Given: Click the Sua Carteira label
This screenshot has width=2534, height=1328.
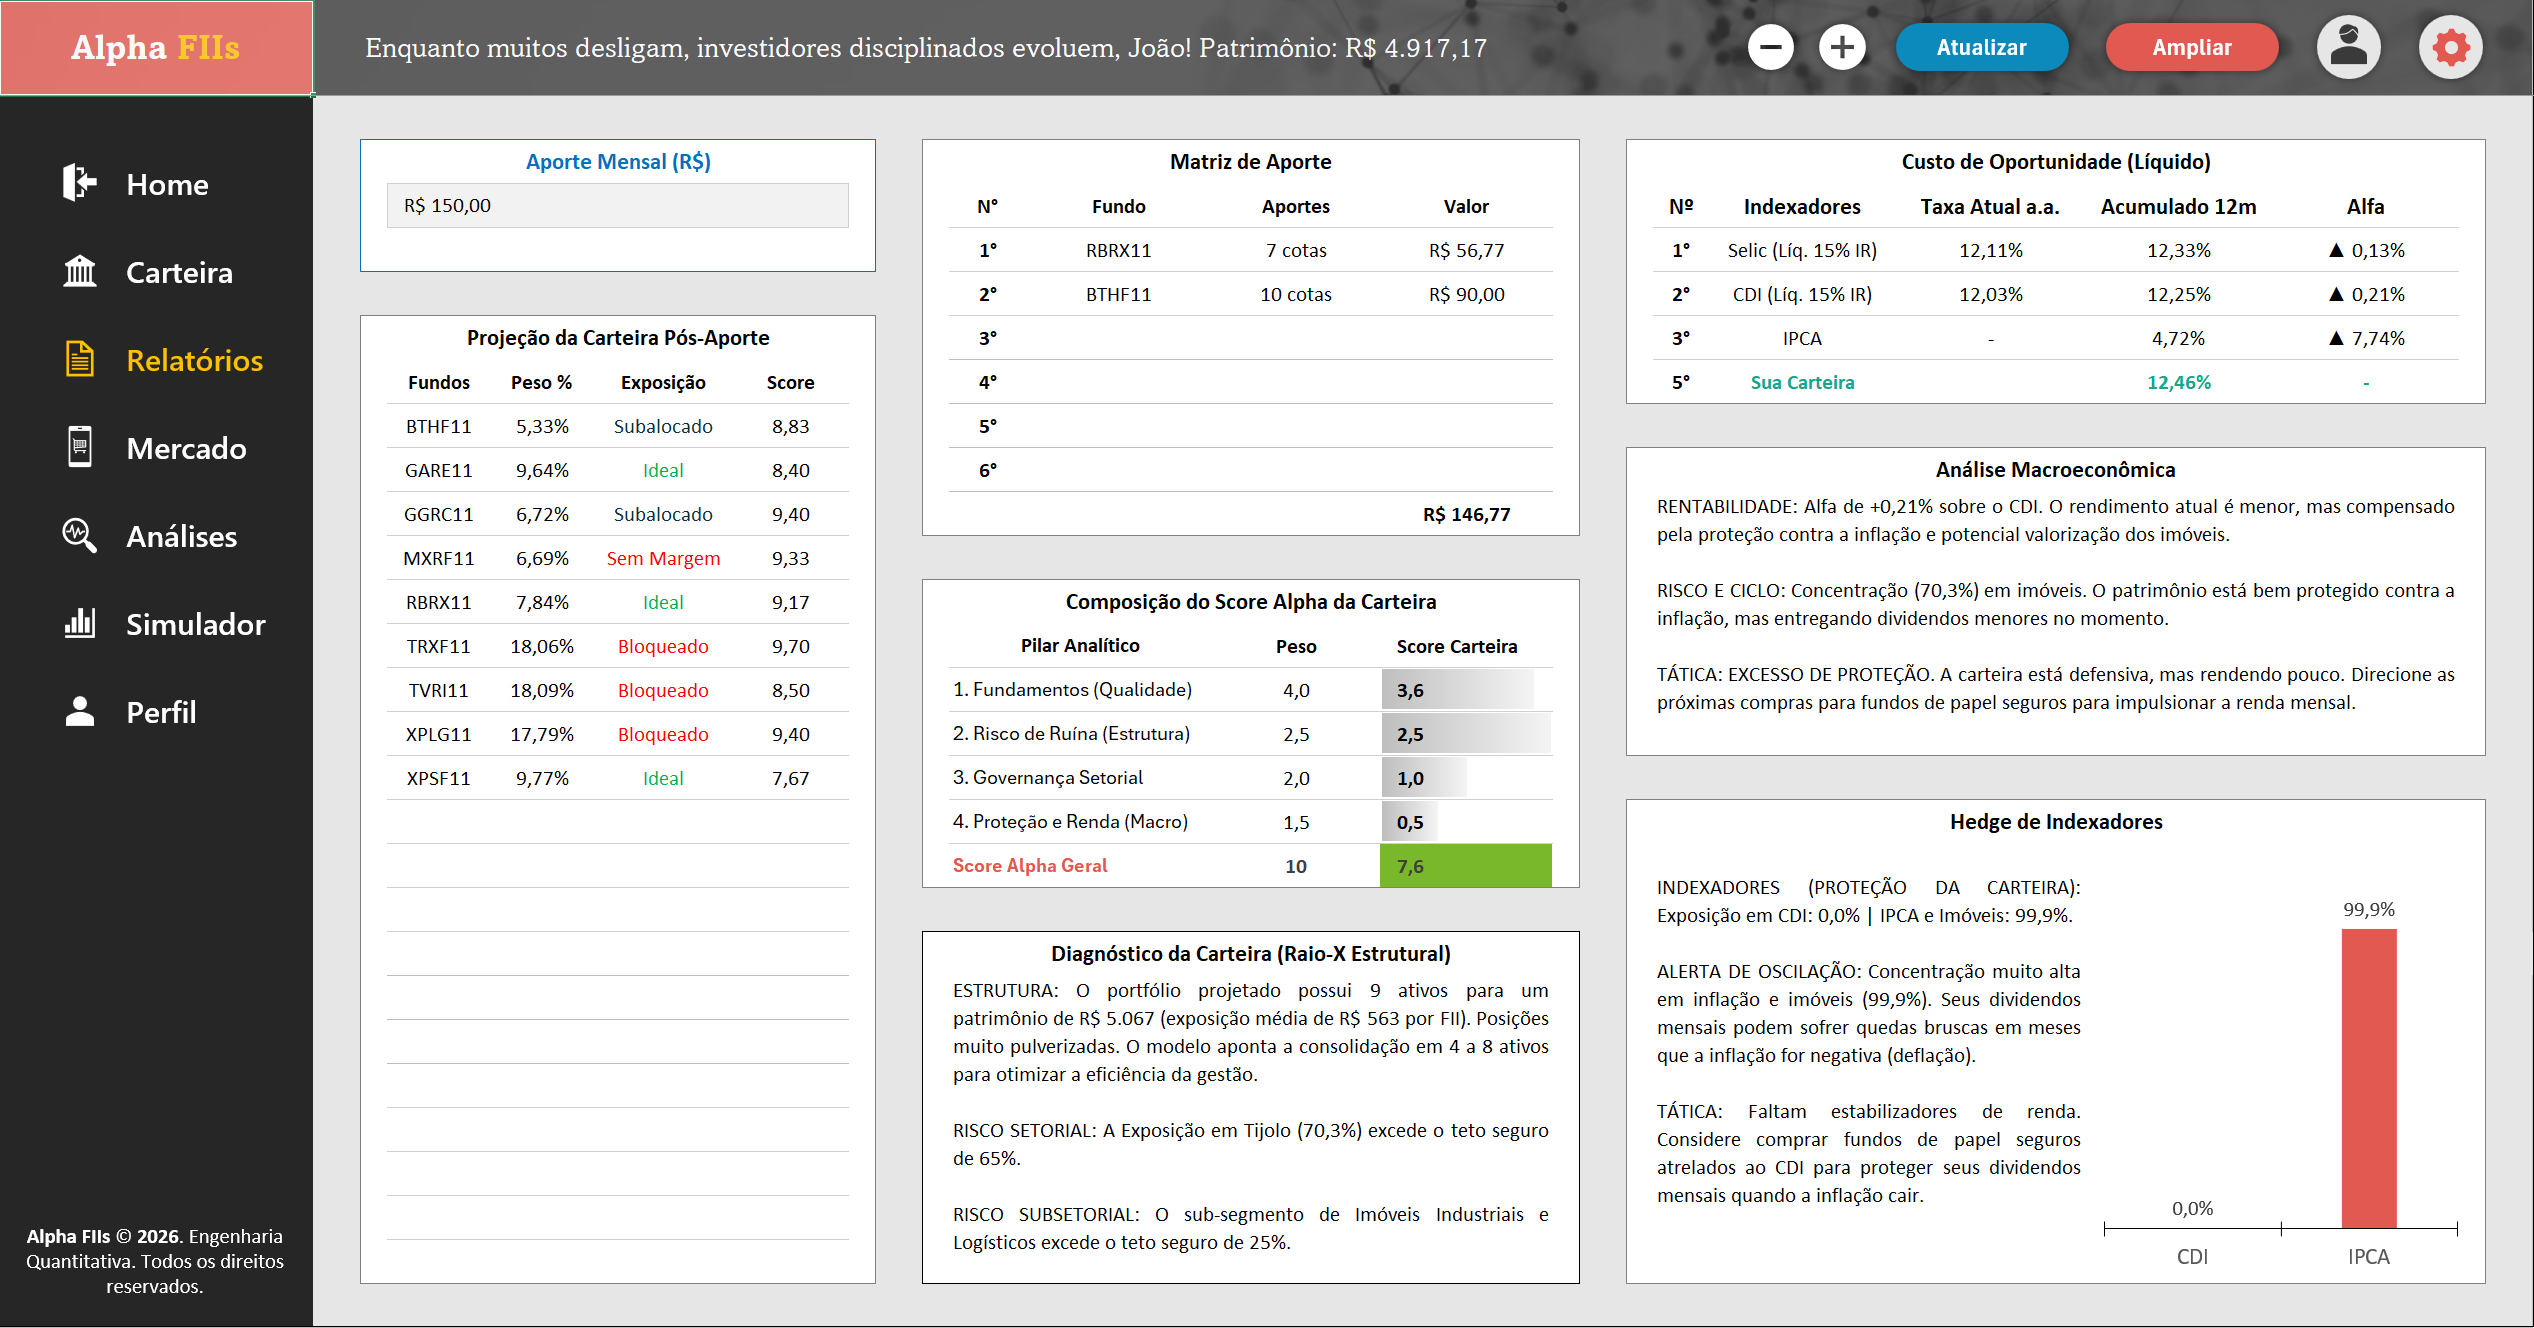Looking at the screenshot, I should tap(1802, 382).
